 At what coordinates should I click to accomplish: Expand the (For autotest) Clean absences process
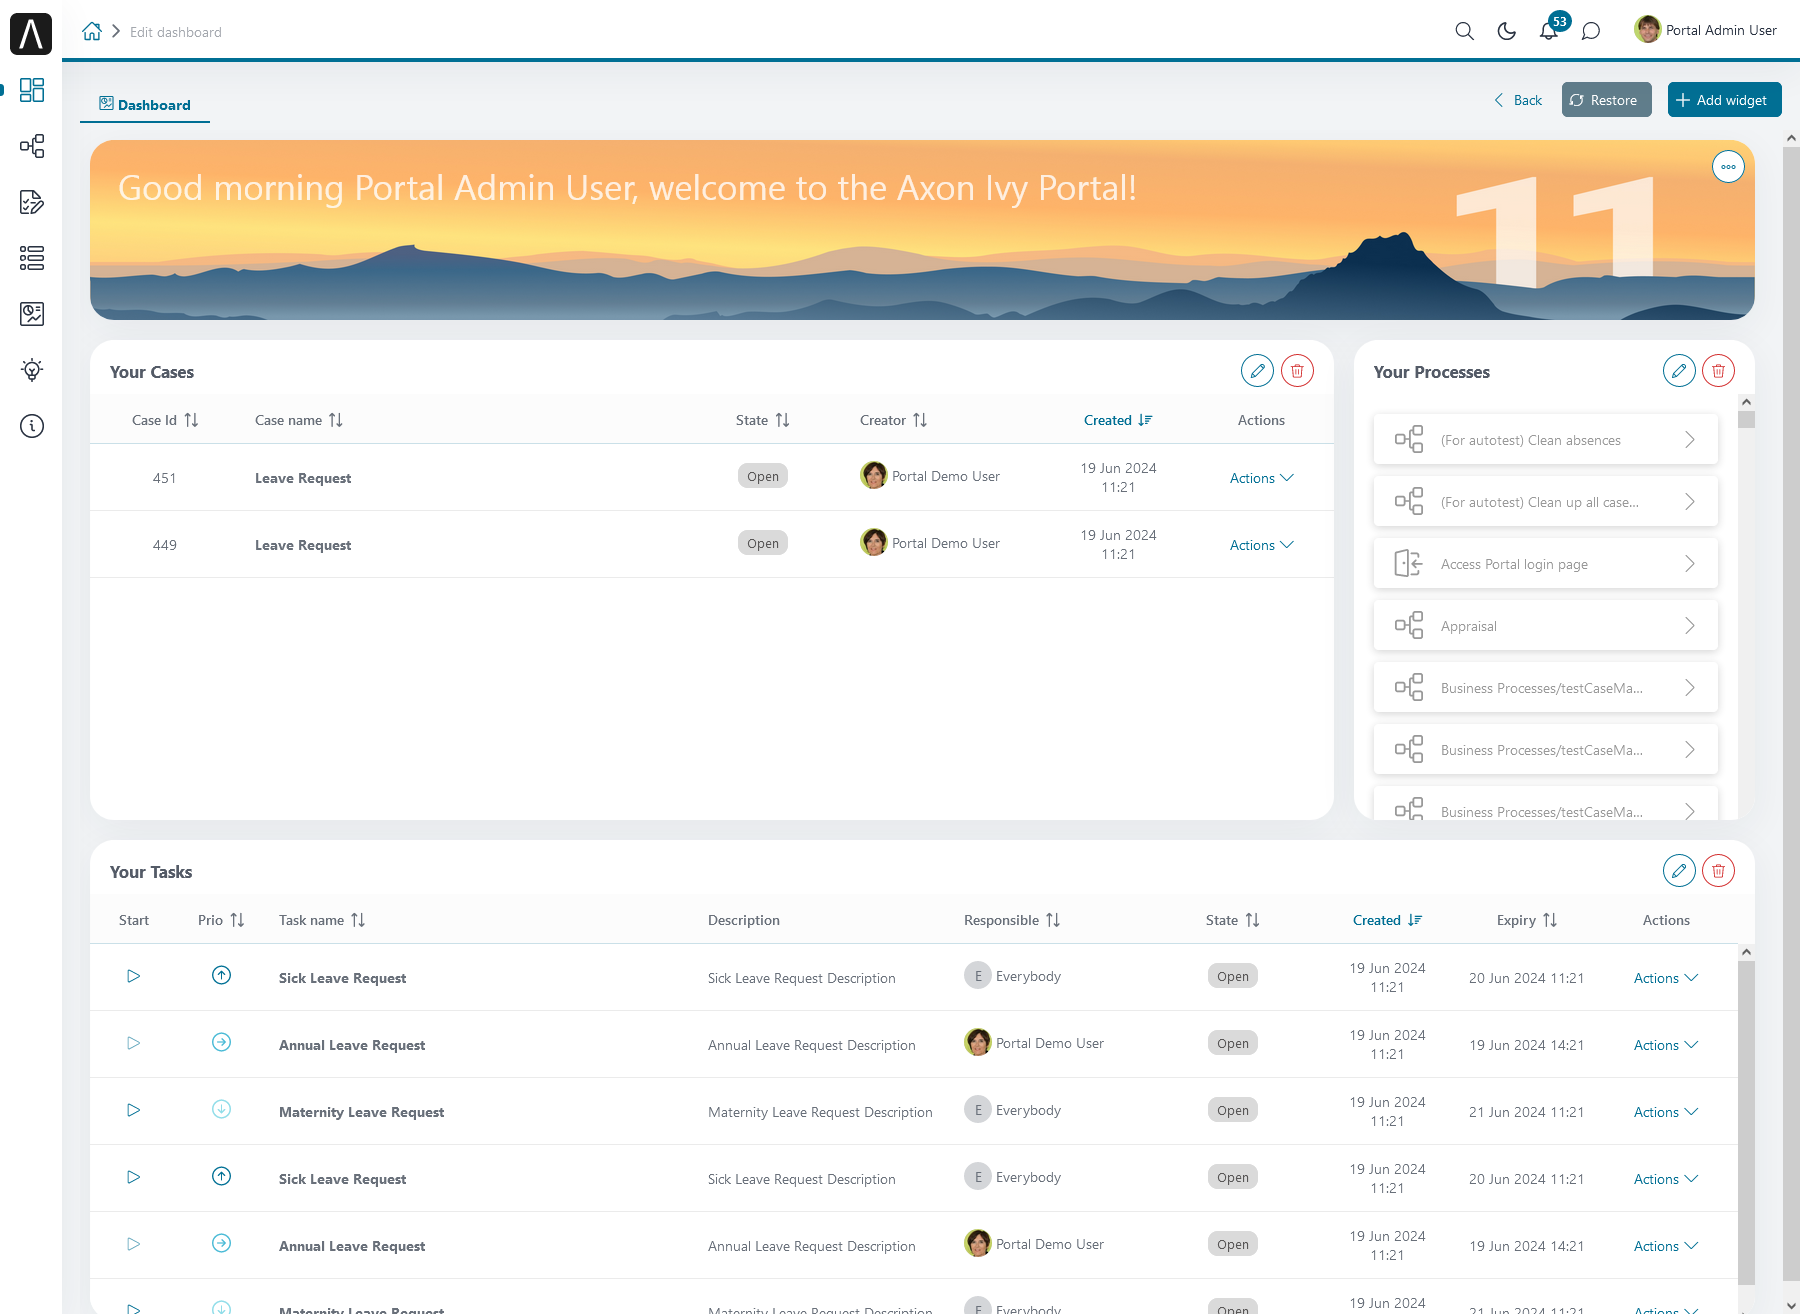1690,440
